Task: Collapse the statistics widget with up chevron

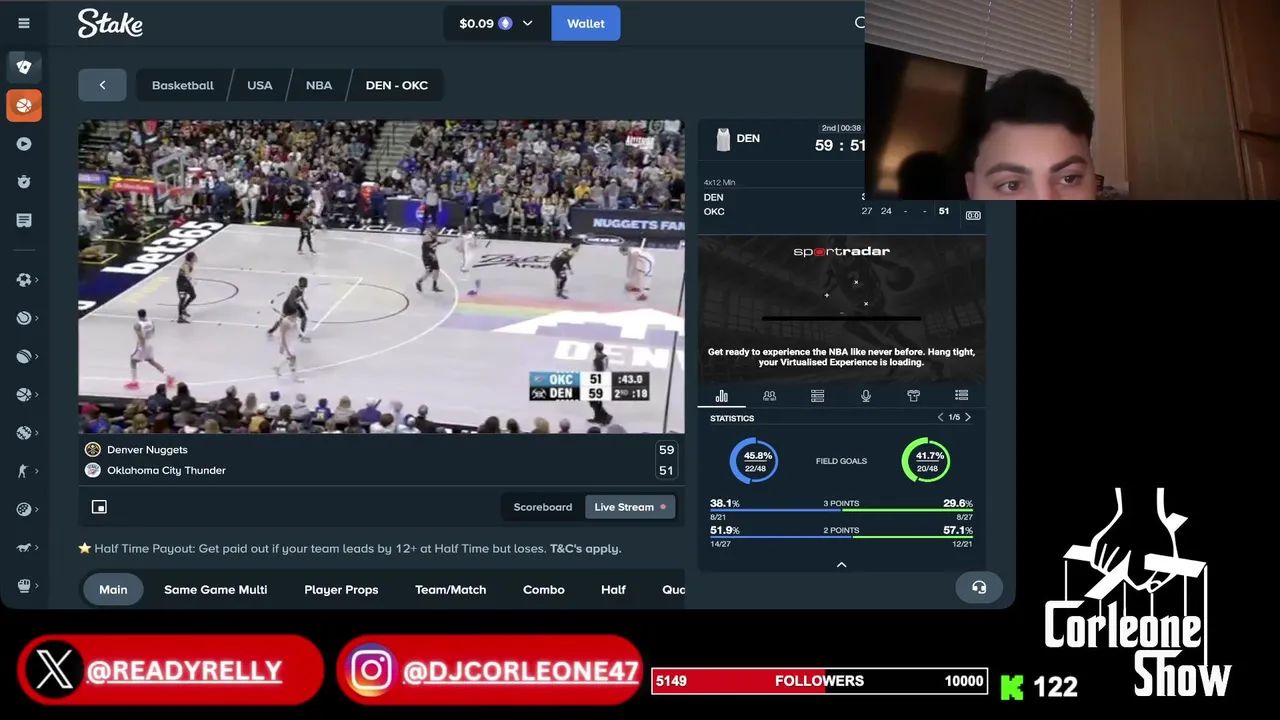Action: pyautogui.click(x=841, y=565)
